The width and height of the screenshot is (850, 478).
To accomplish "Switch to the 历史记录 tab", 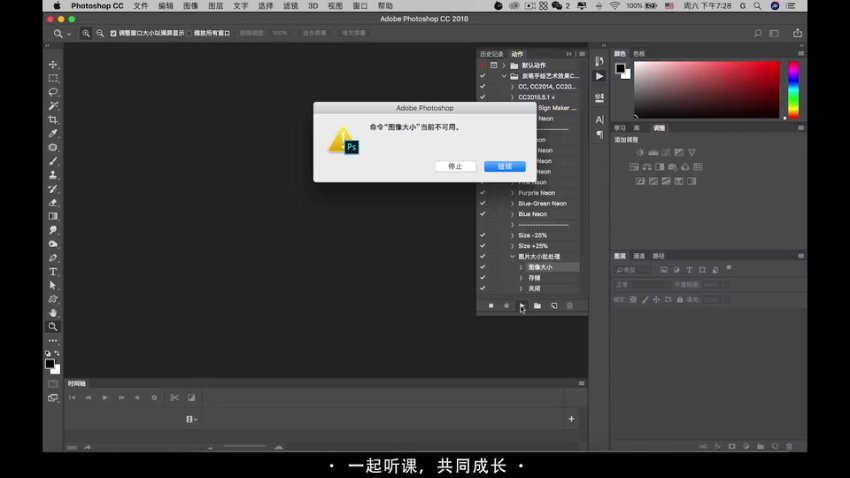I will coord(491,54).
